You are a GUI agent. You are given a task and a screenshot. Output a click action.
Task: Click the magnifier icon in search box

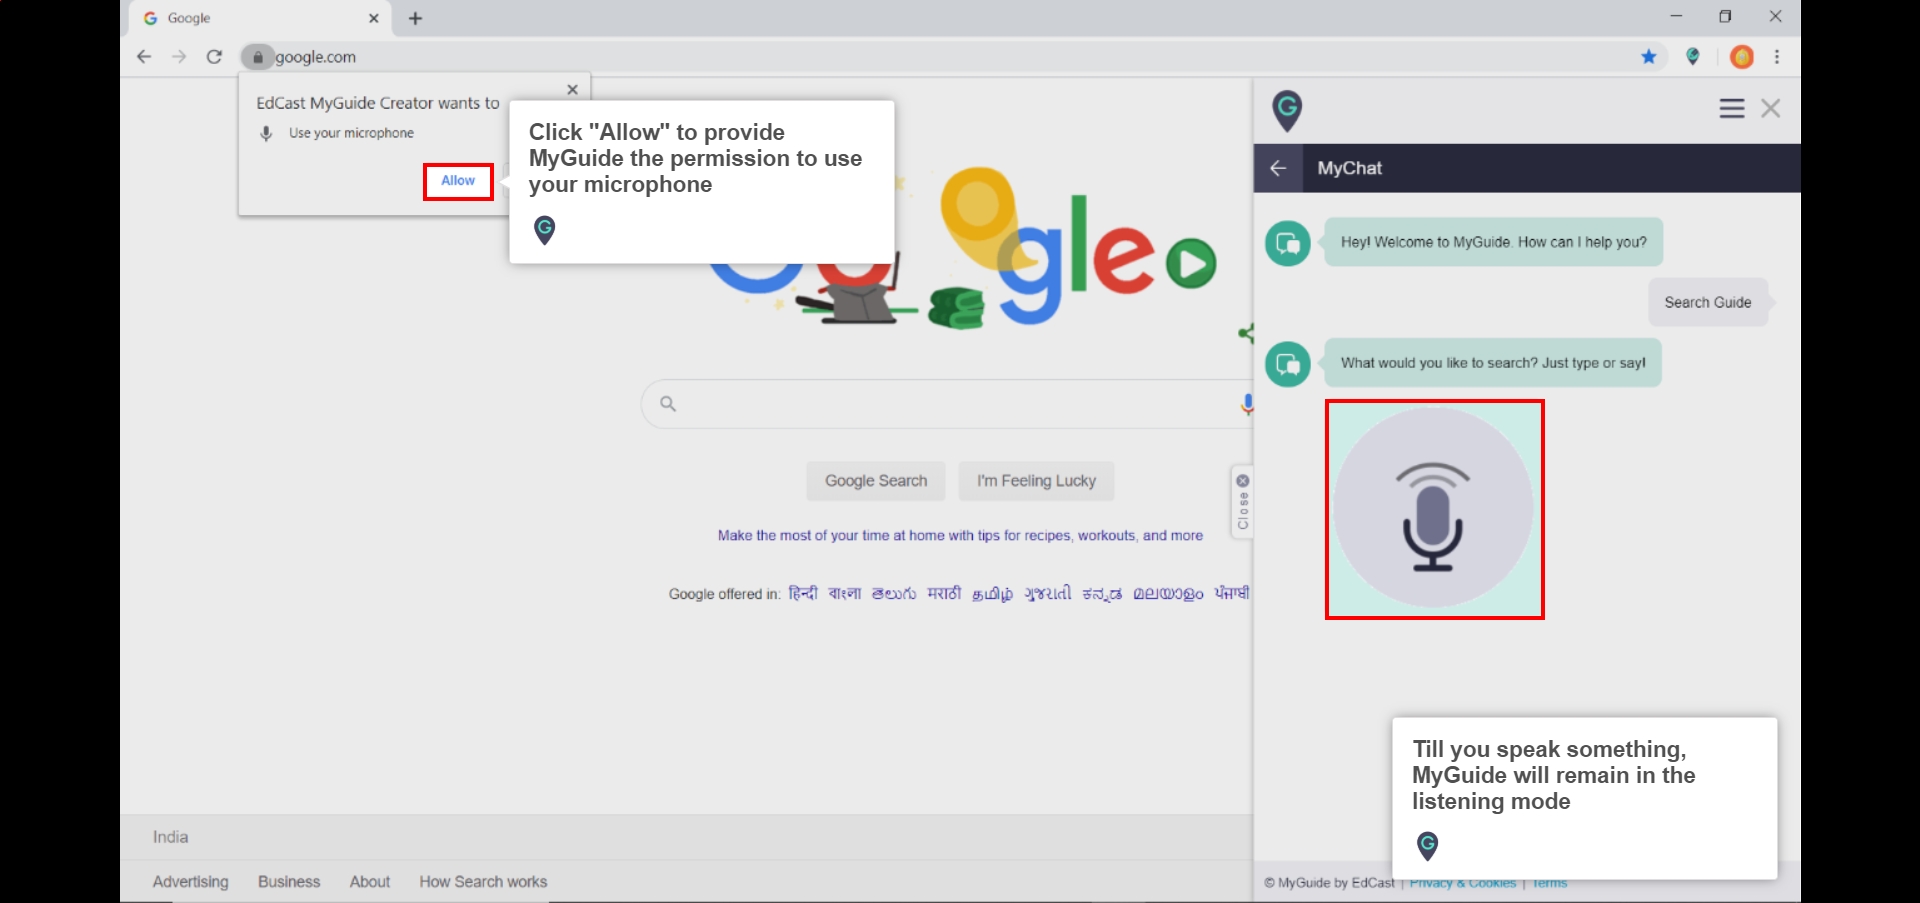coord(668,404)
